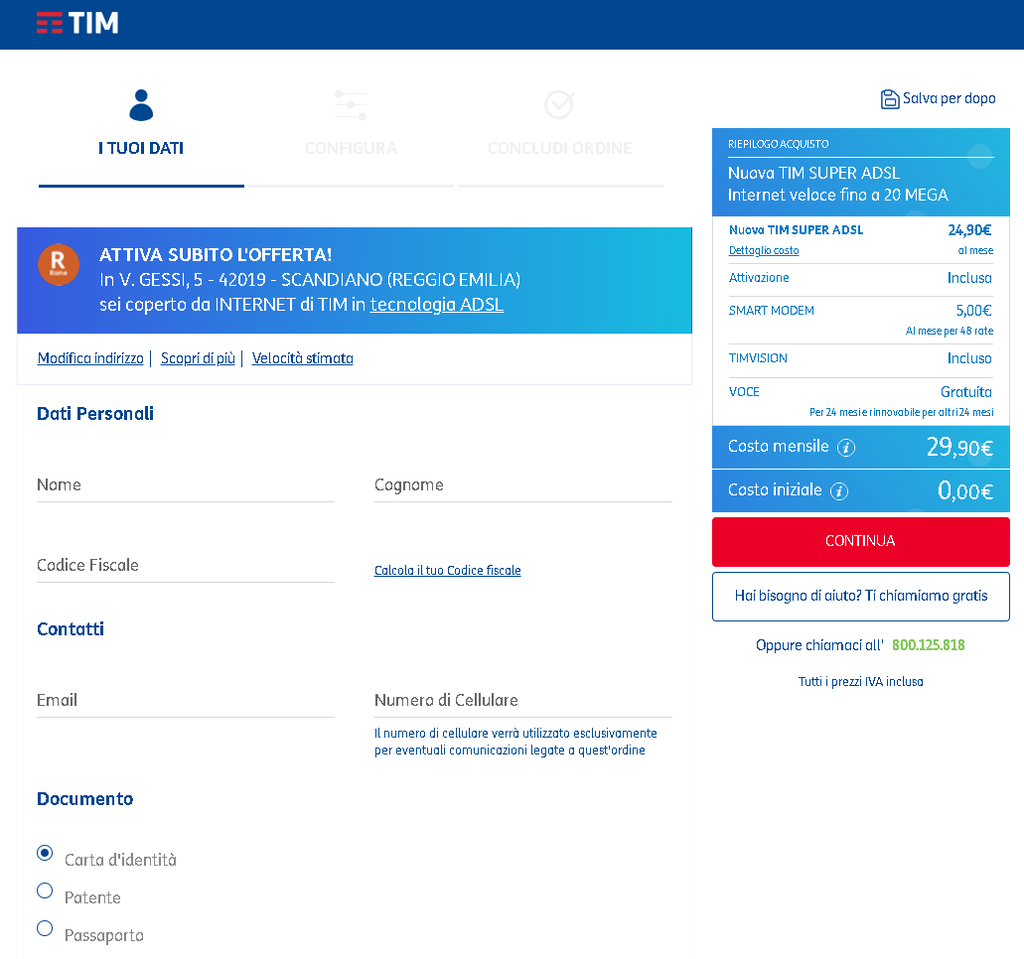Focus the Nome input field

coord(185,485)
